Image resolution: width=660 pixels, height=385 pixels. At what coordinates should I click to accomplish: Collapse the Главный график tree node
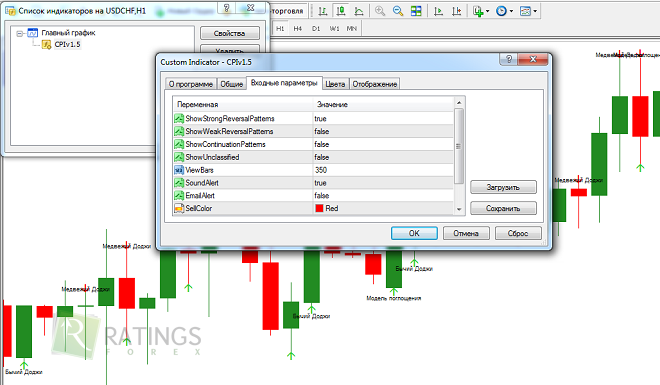[x=19, y=33]
